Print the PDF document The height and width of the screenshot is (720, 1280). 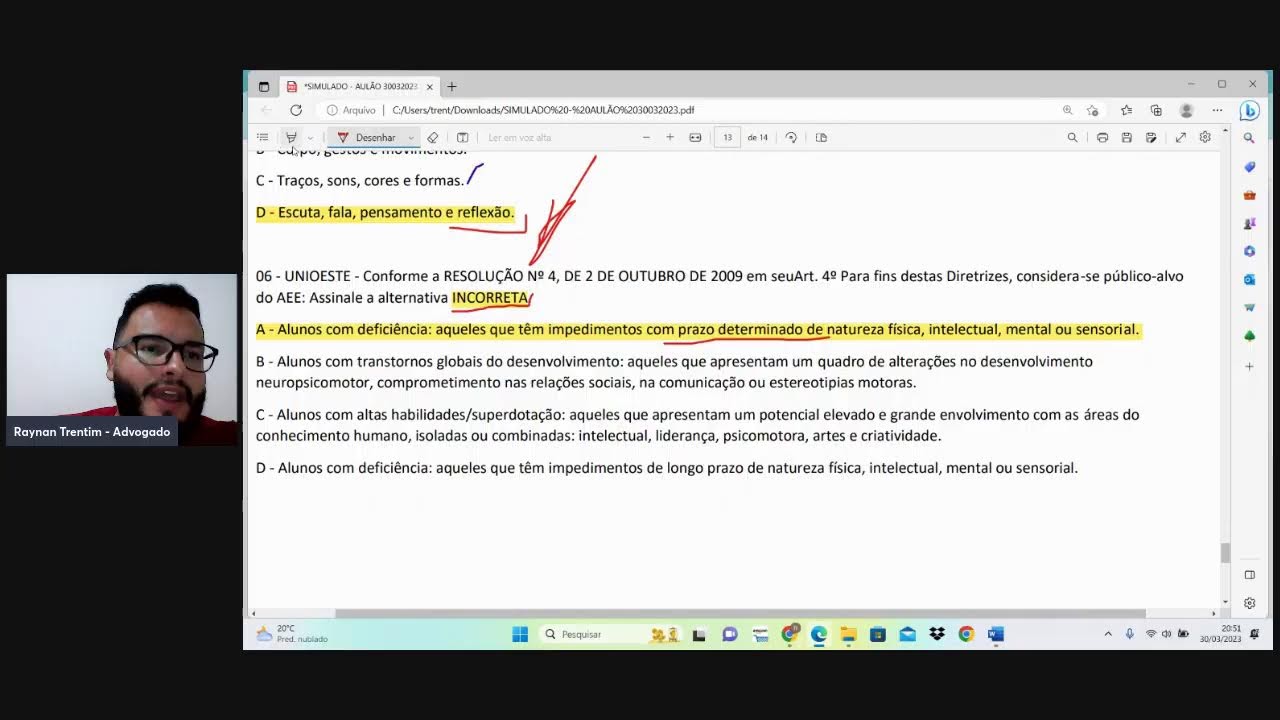click(1102, 137)
